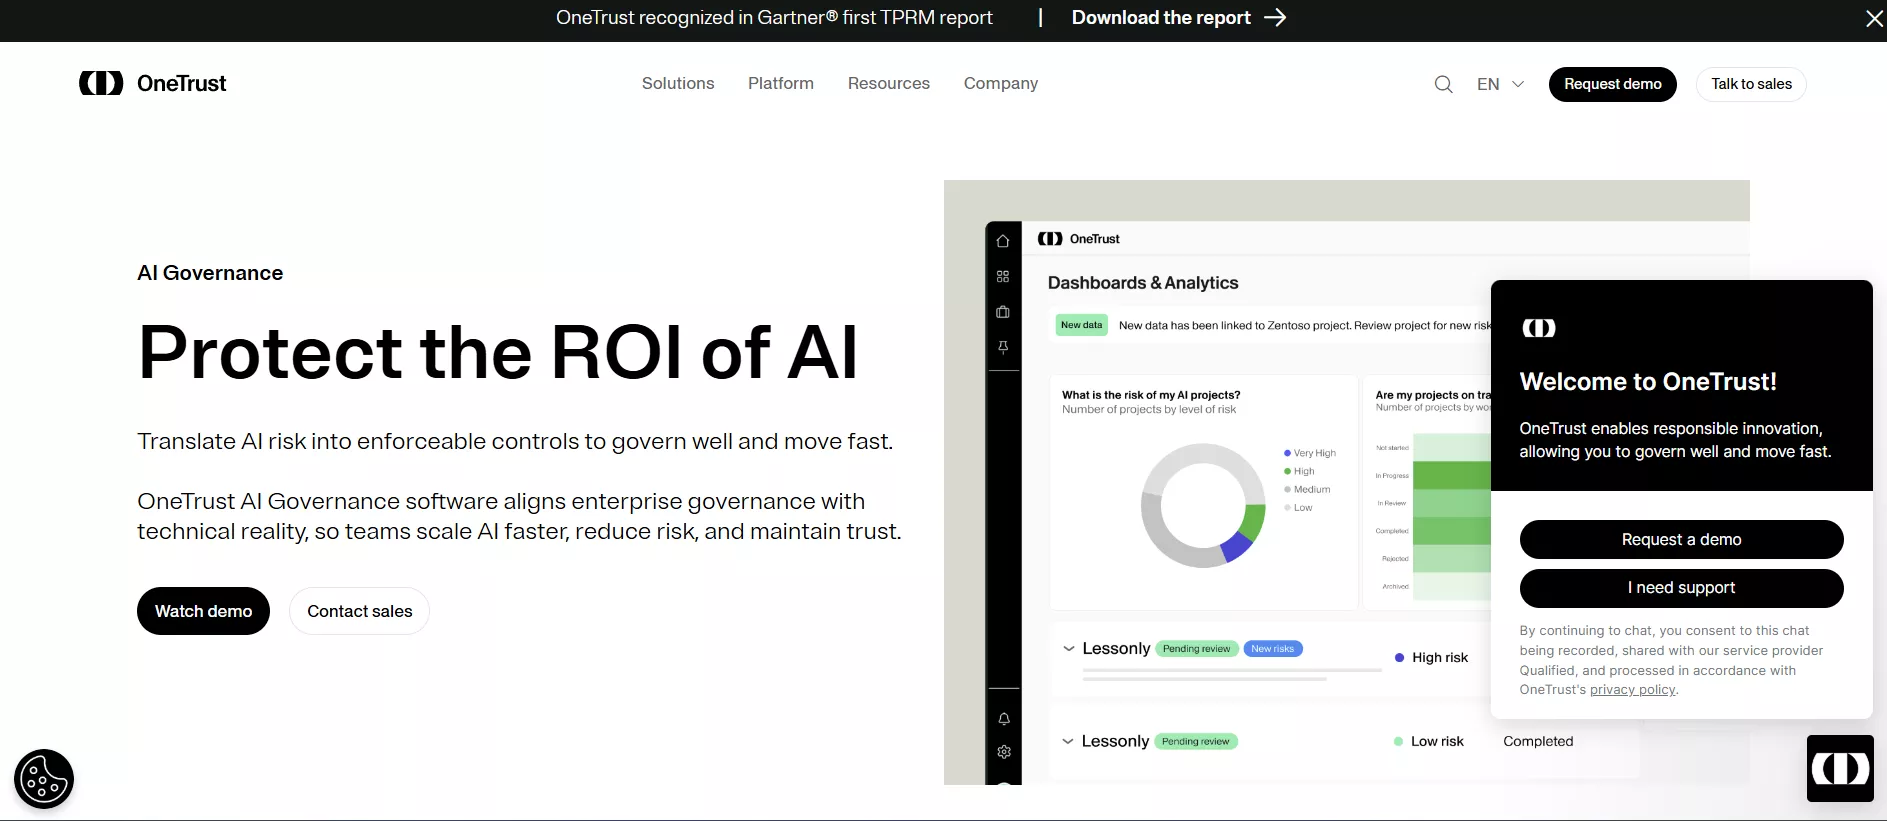Image resolution: width=1887 pixels, height=821 pixels.
Task: Click "What is the risk of my AI projects?" title
Action: click(1151, 395)
